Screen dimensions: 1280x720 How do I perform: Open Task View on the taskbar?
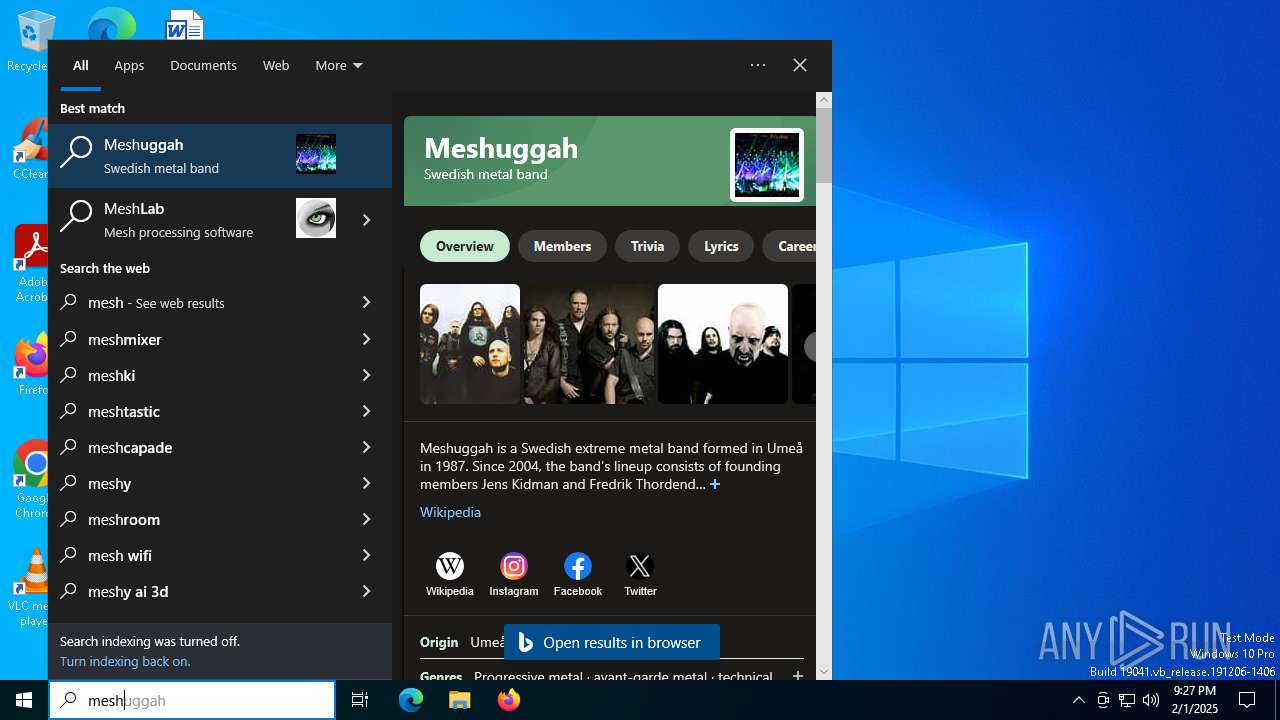pos(360,700)
